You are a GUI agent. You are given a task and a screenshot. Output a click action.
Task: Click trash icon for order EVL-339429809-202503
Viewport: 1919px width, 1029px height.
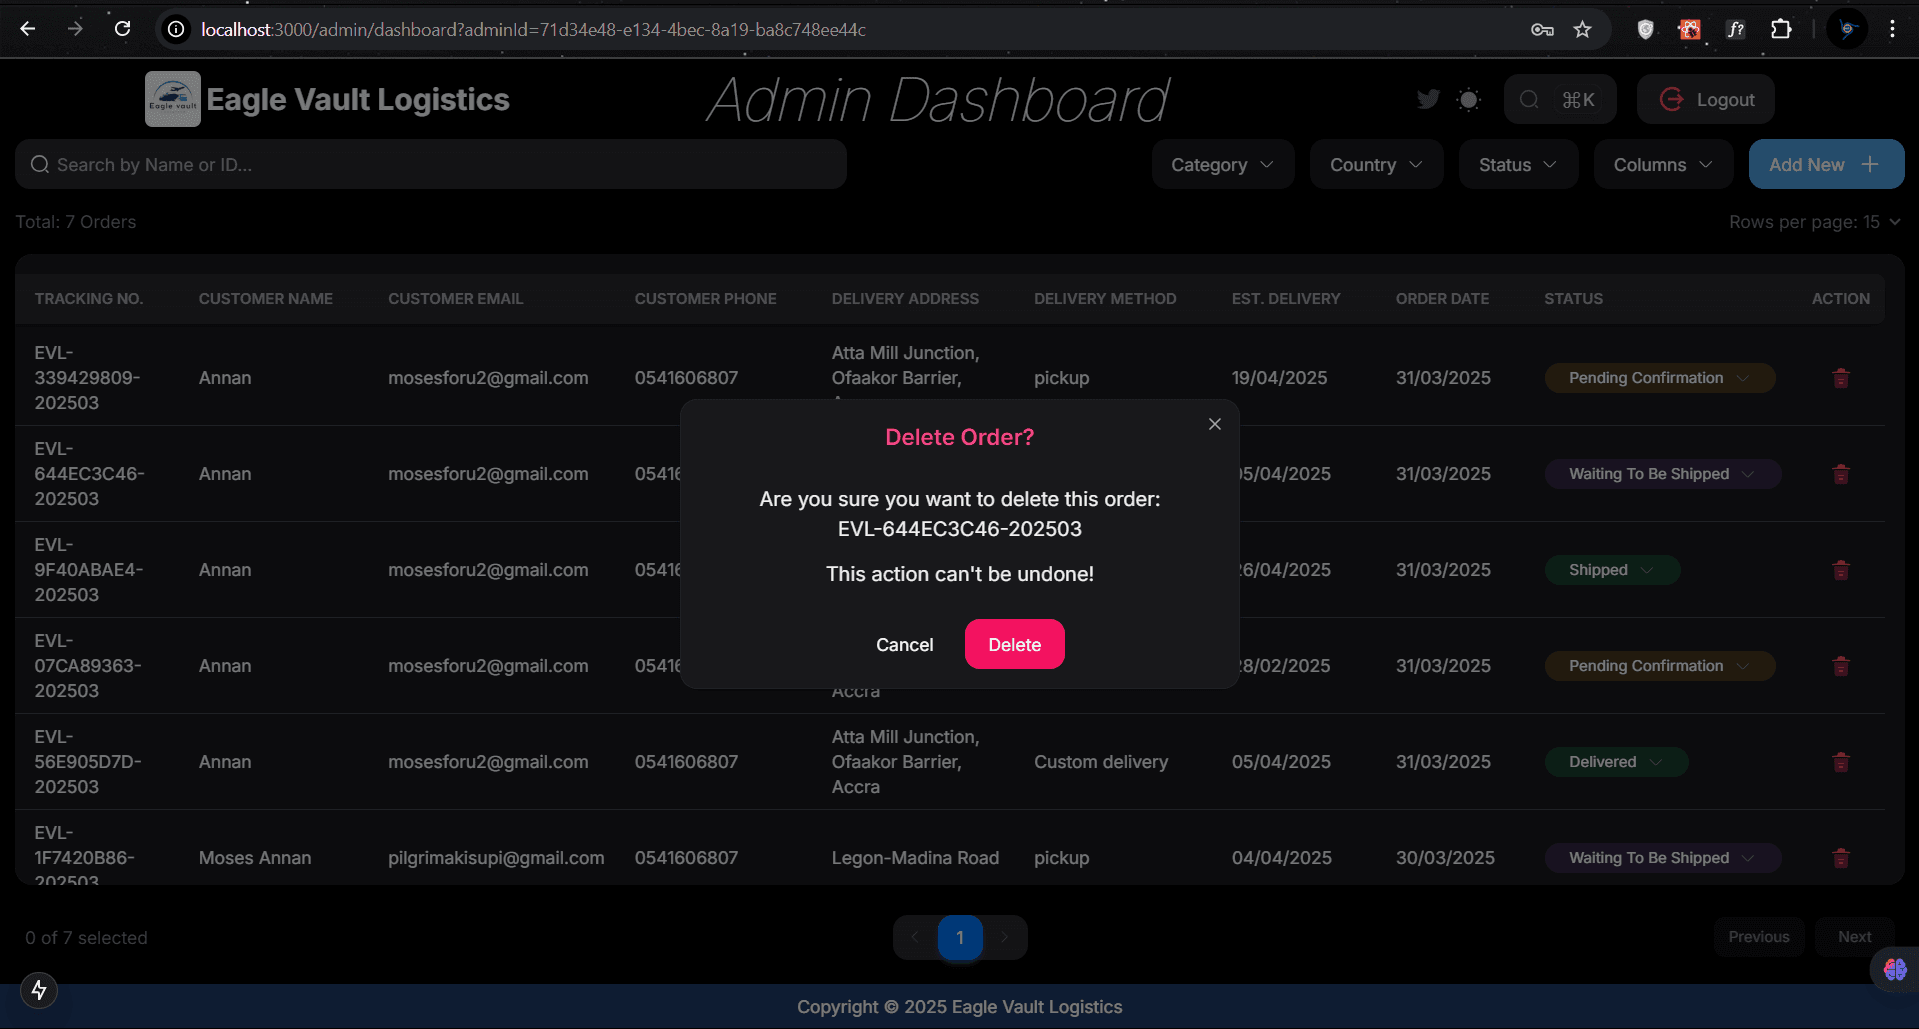tap(1840, 378)
